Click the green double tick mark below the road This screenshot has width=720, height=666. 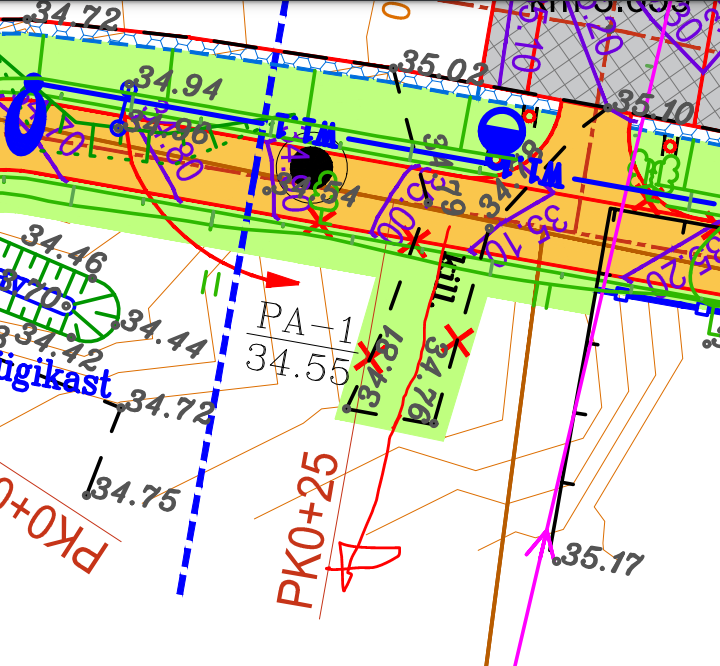212,282
